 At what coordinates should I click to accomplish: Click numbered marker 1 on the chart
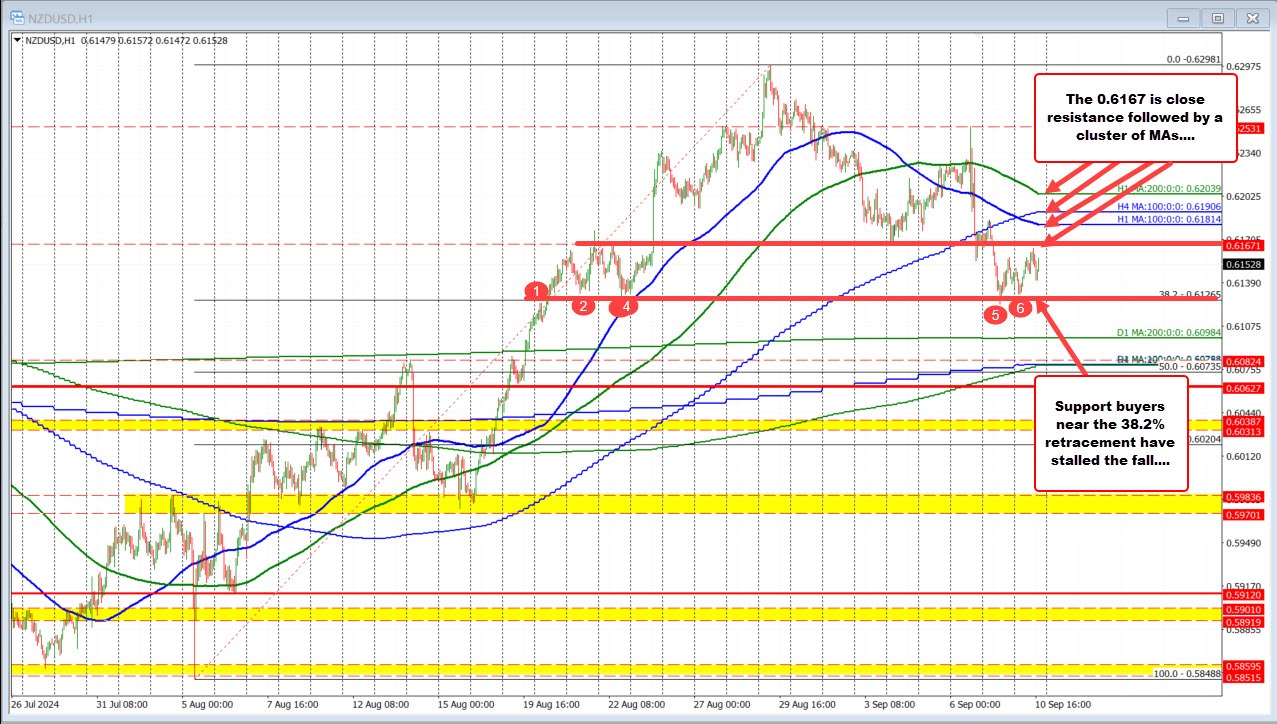point(536,291)
